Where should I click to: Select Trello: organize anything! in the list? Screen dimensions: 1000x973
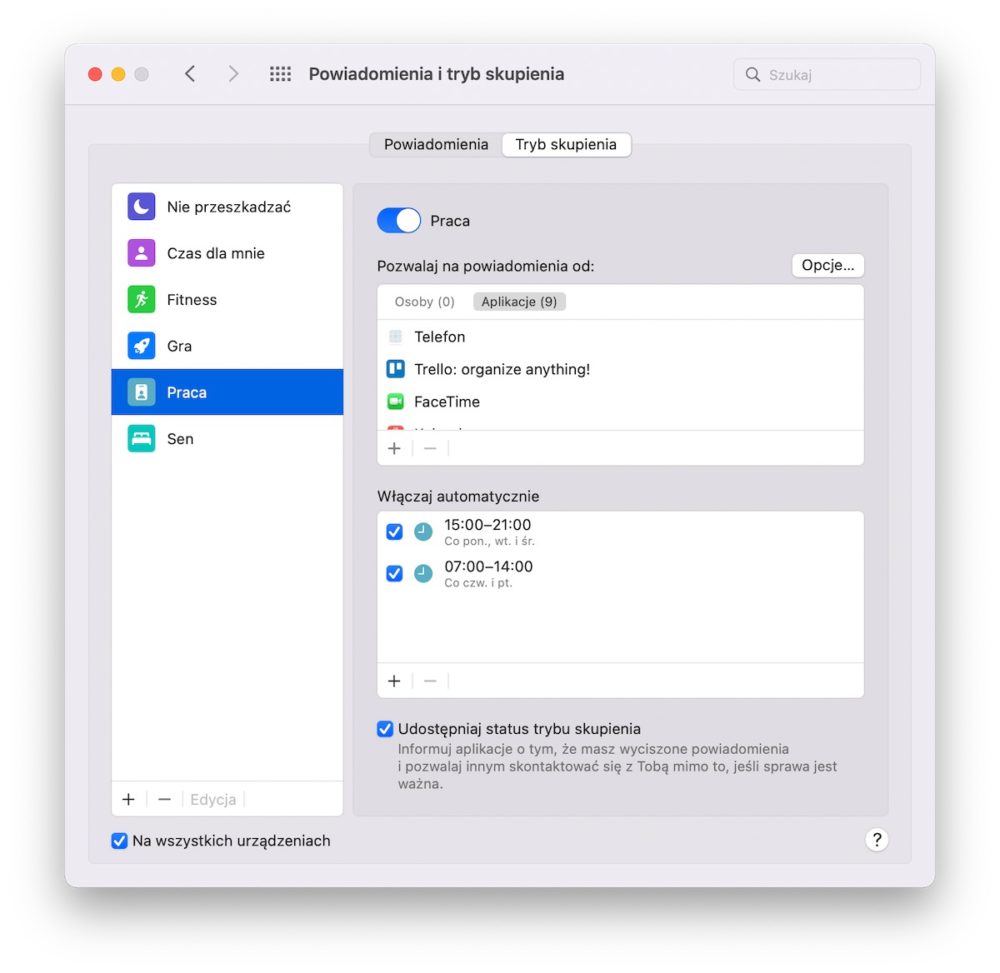click(620, 369)
